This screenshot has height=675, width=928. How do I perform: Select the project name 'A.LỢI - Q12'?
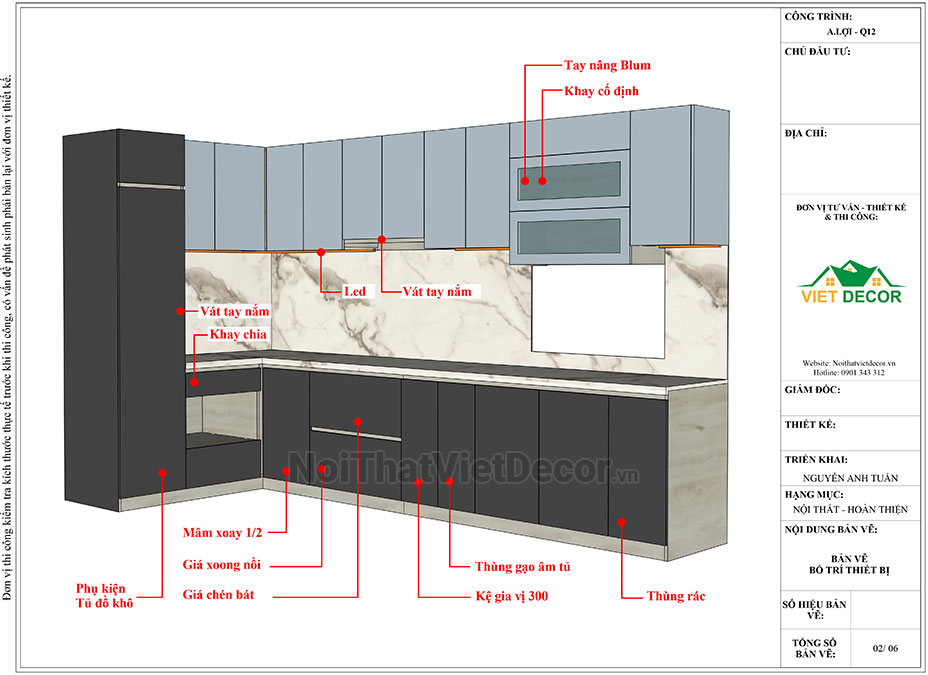[x=851, y=32]
